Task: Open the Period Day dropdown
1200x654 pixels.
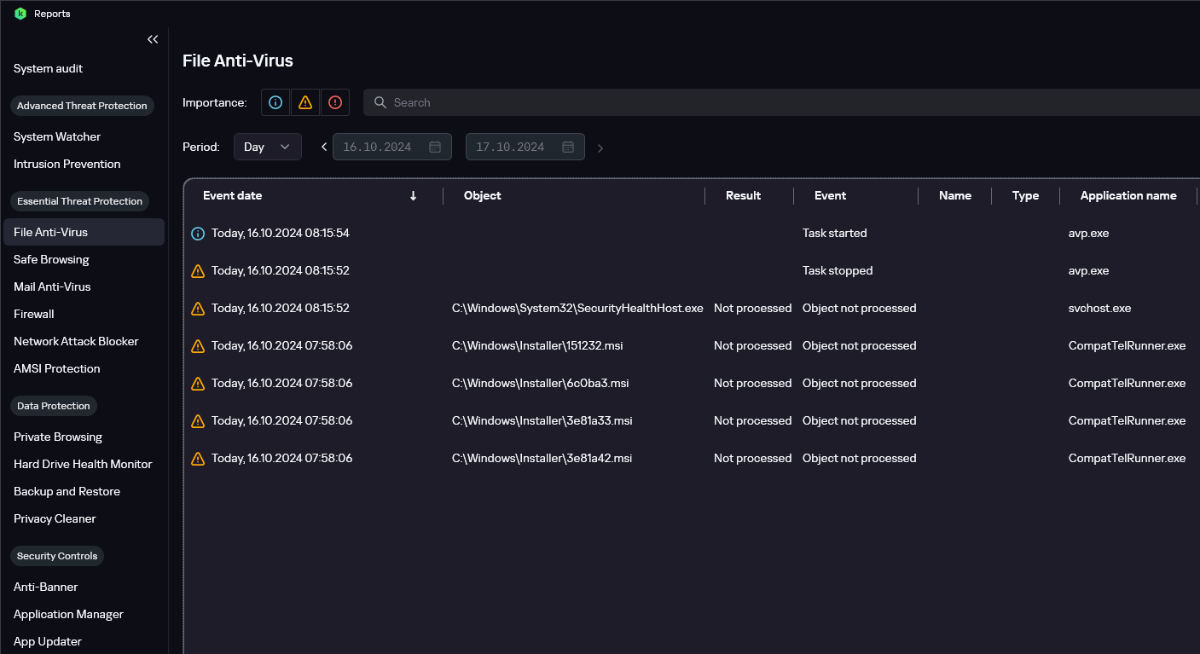Action: (x=267, y=147)
